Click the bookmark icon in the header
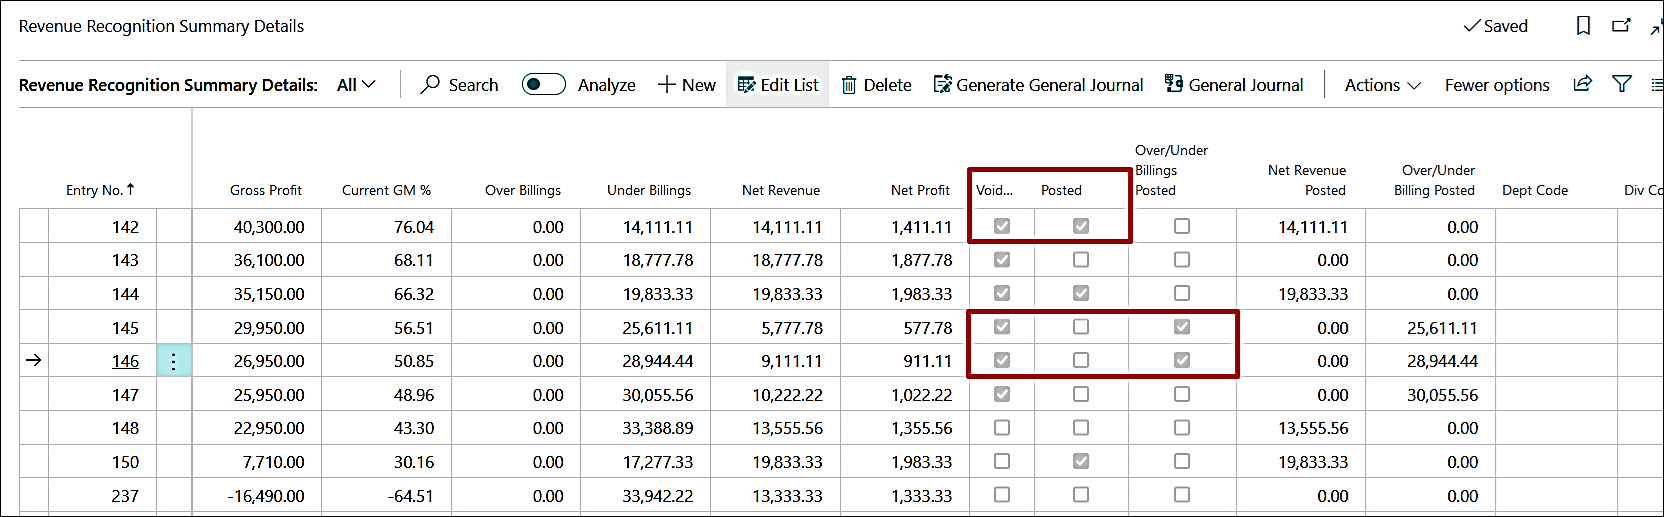This screenshot has height=517, width=1664. click(x=1583, y=26)
